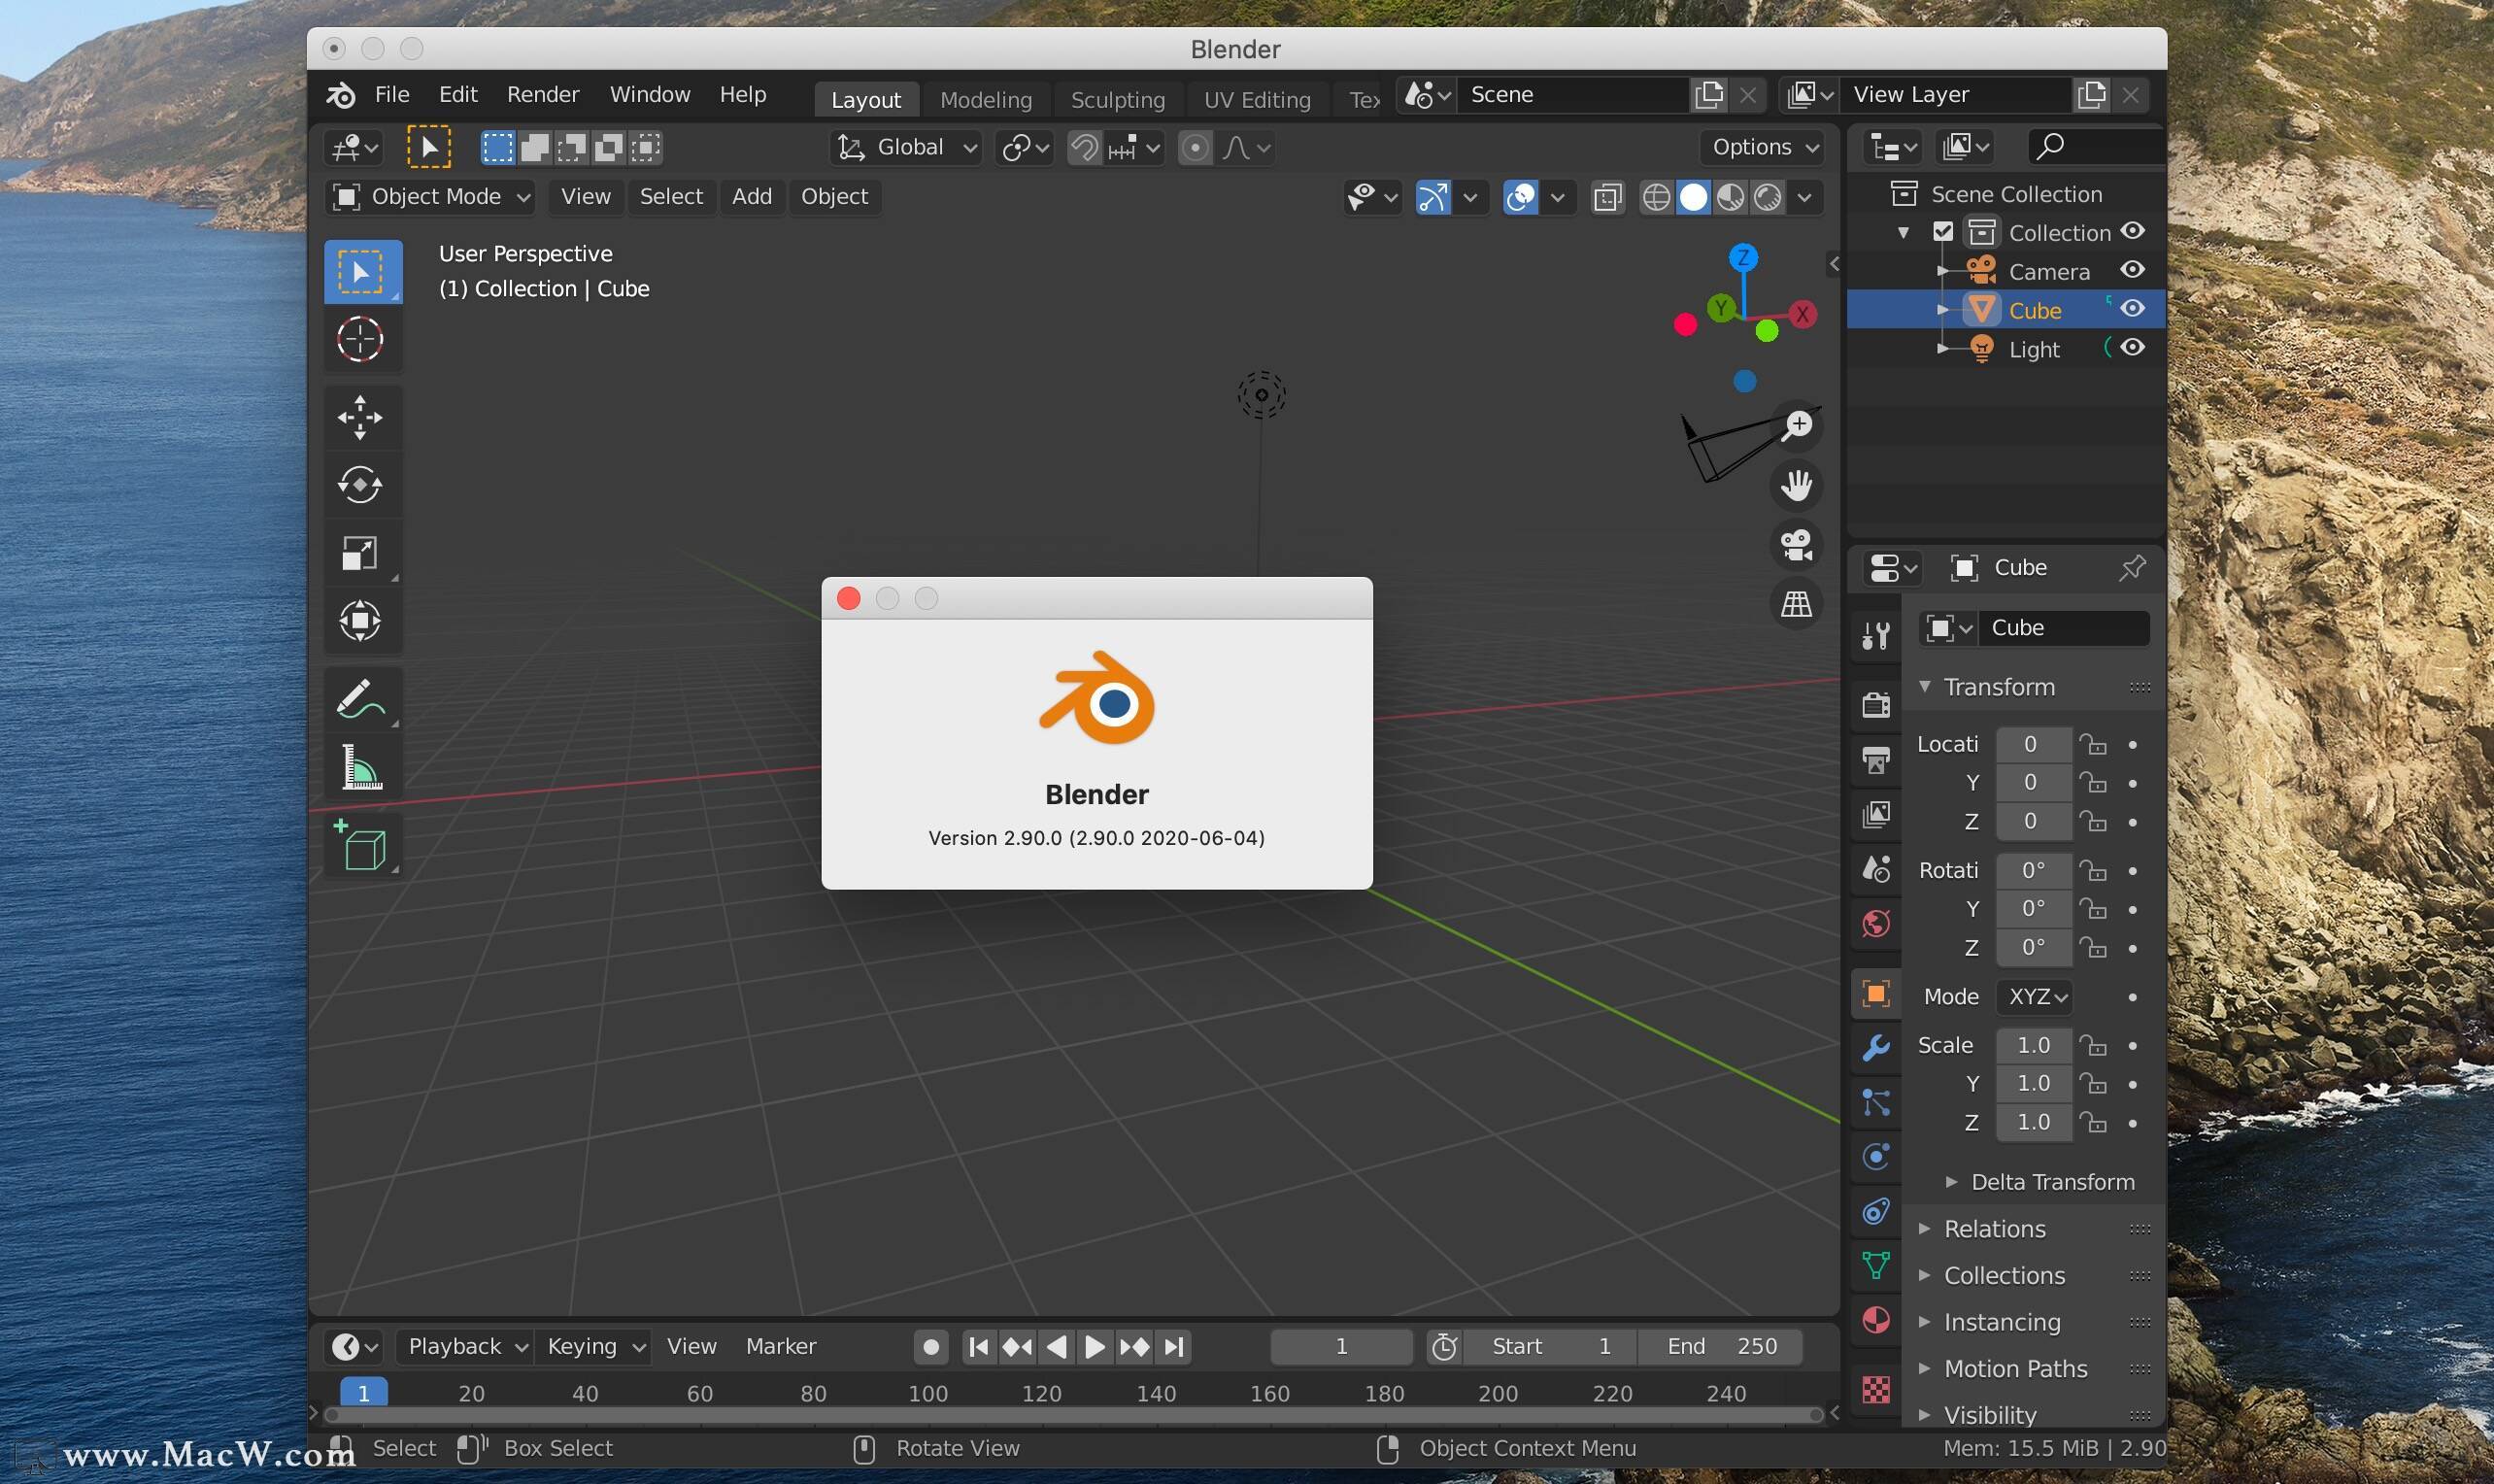Click the End frame 250 field
Screen dimensions: 2494x1484
(1721, 1347)
